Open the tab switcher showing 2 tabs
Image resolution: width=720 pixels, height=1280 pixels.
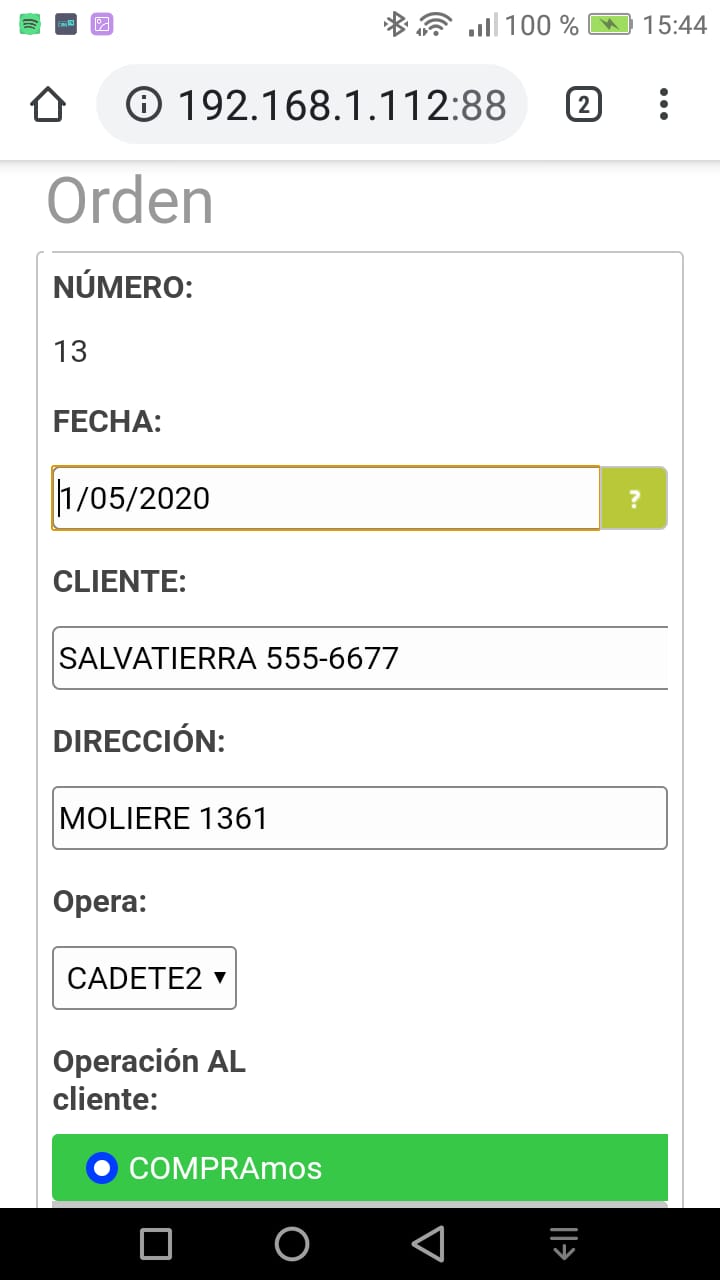[x=584, y=104]
